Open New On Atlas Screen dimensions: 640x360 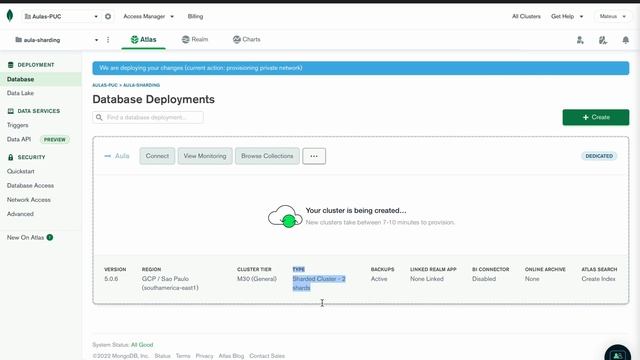coord(25,238)
